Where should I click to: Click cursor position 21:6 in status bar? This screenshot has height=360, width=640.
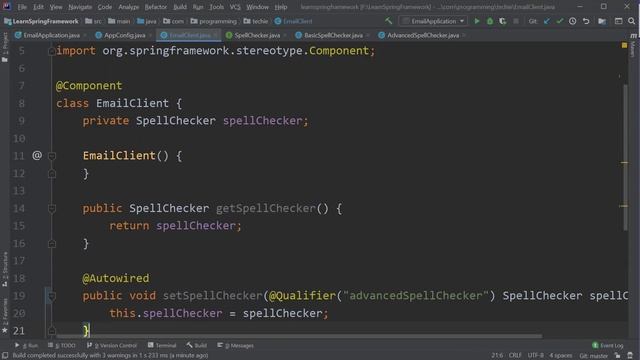(497, 356)
